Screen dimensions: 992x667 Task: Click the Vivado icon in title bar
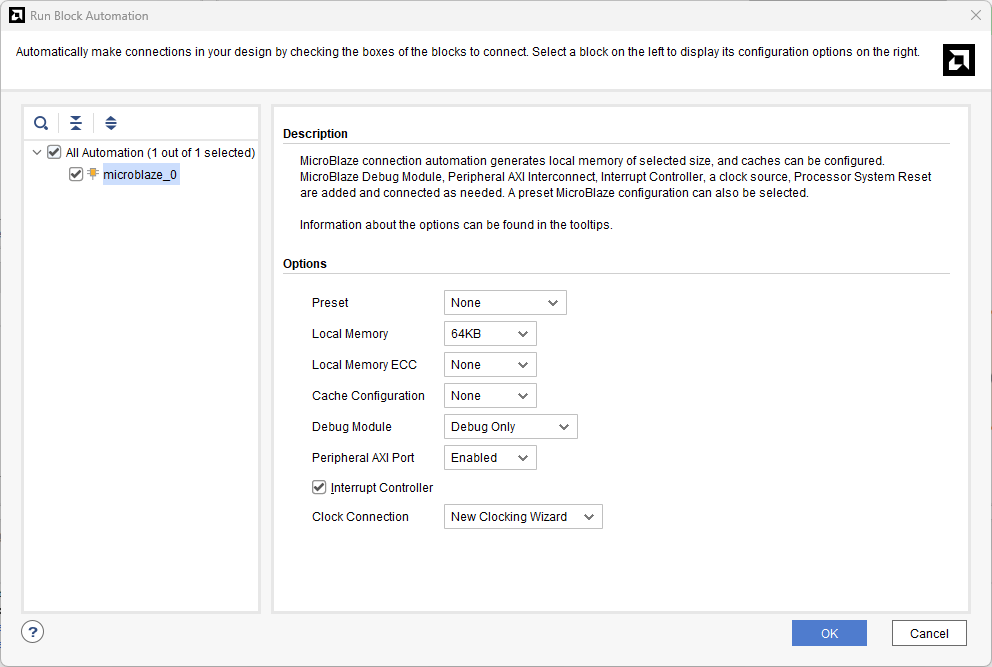(x=16, y=15)
